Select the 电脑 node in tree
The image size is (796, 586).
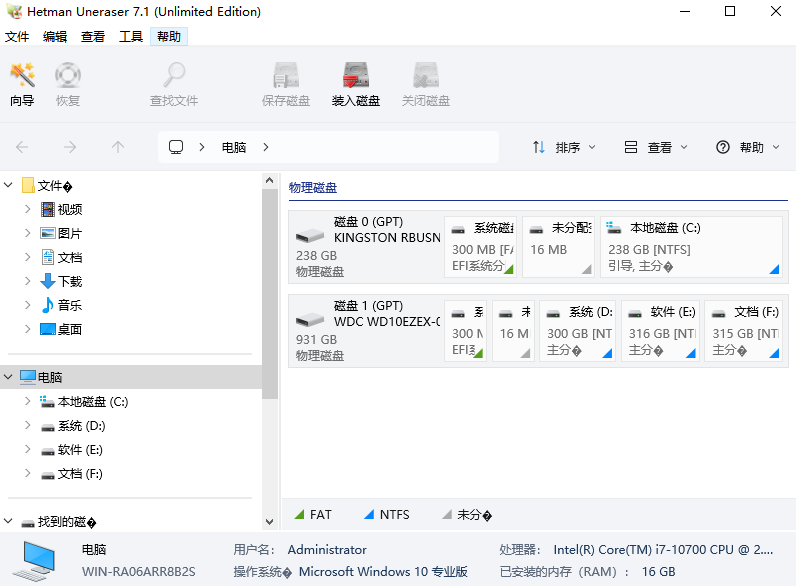(131, 377)
